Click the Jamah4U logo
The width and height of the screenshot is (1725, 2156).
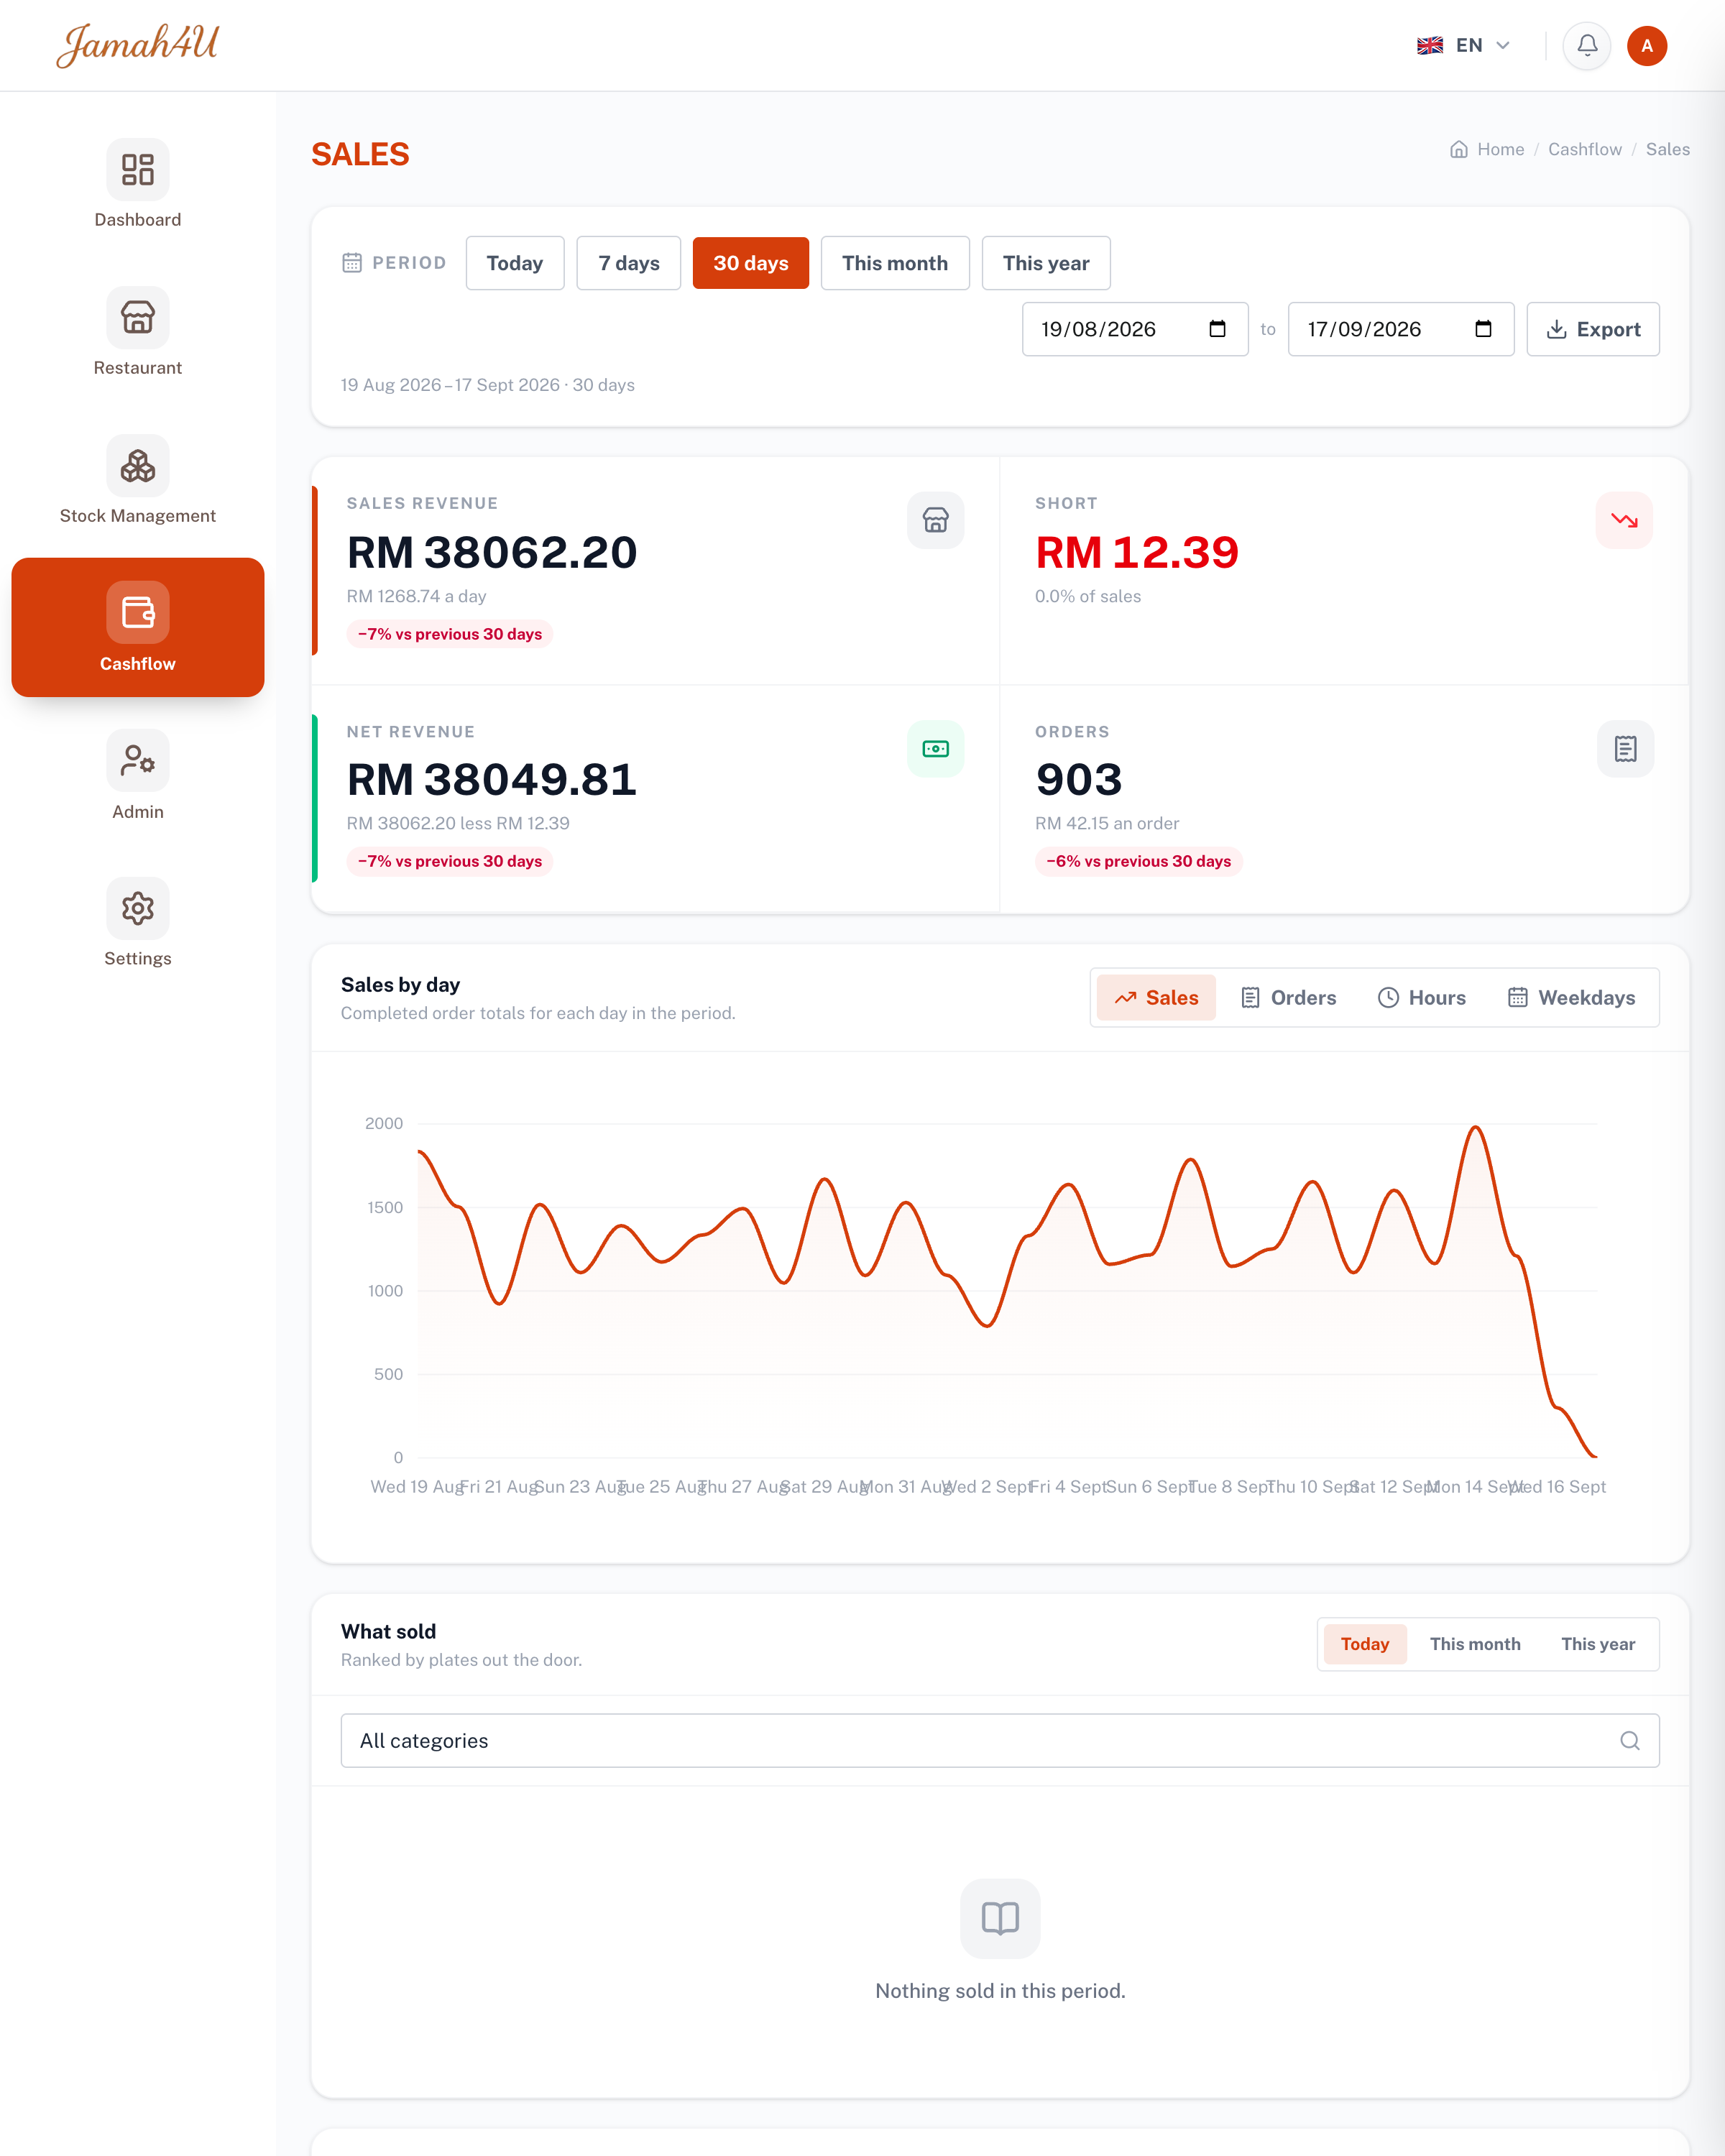137,45
